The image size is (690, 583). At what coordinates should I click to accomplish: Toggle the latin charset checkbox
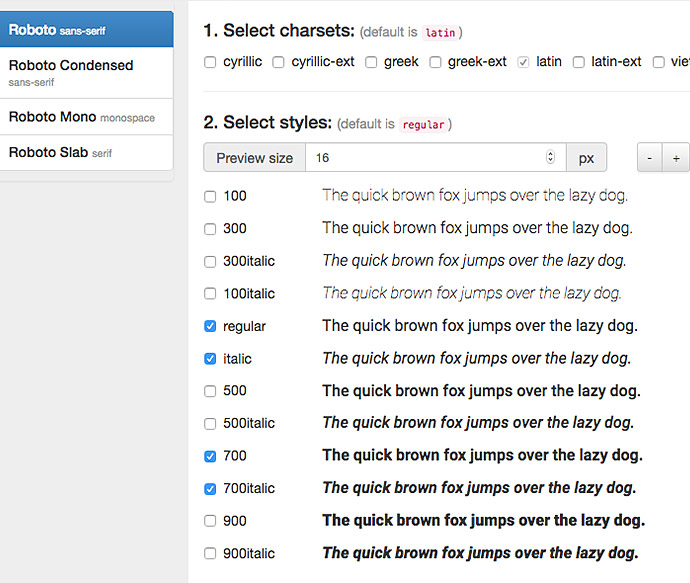[523, 62]
